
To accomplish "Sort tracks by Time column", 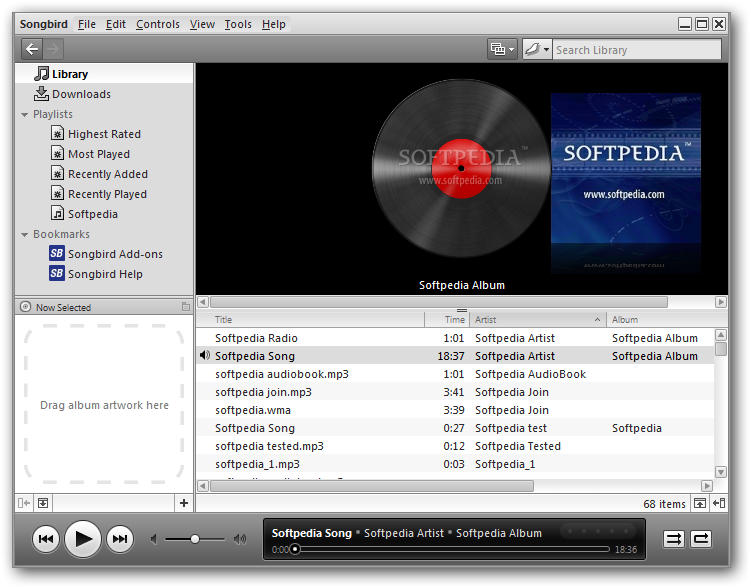I will [447, 319].
